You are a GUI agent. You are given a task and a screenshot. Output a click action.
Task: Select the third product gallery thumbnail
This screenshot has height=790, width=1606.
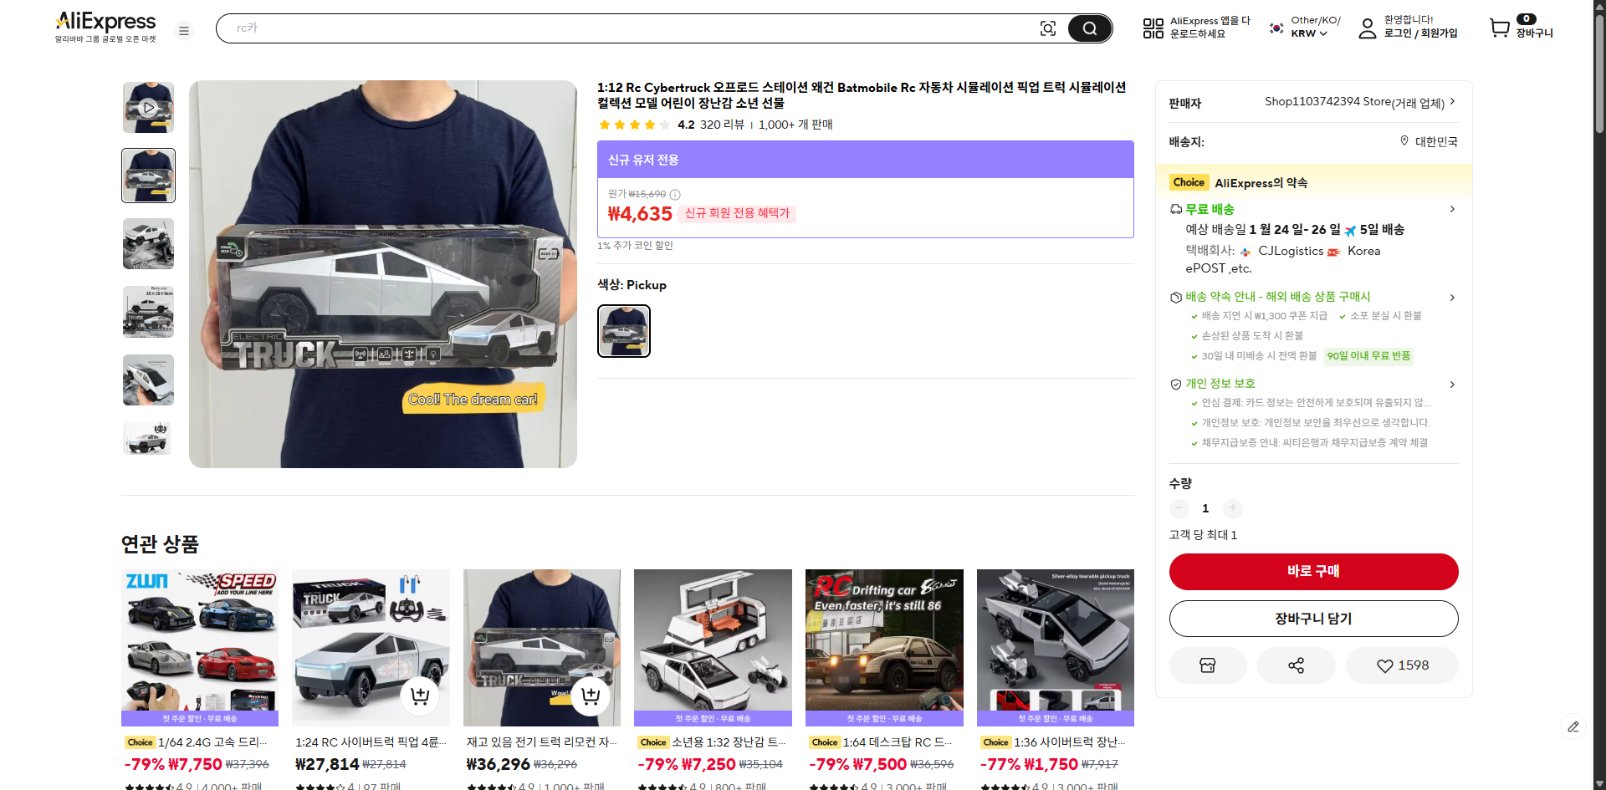pyautogui.click(x=148, y=244)
